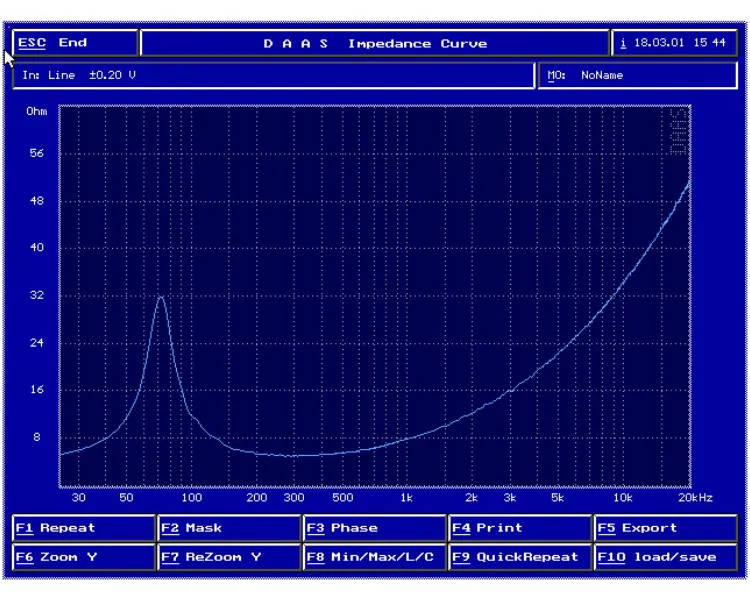Click the 500 Hz frequency label
The height and width of the screenshot is (600, 750).
coord(342,498)
